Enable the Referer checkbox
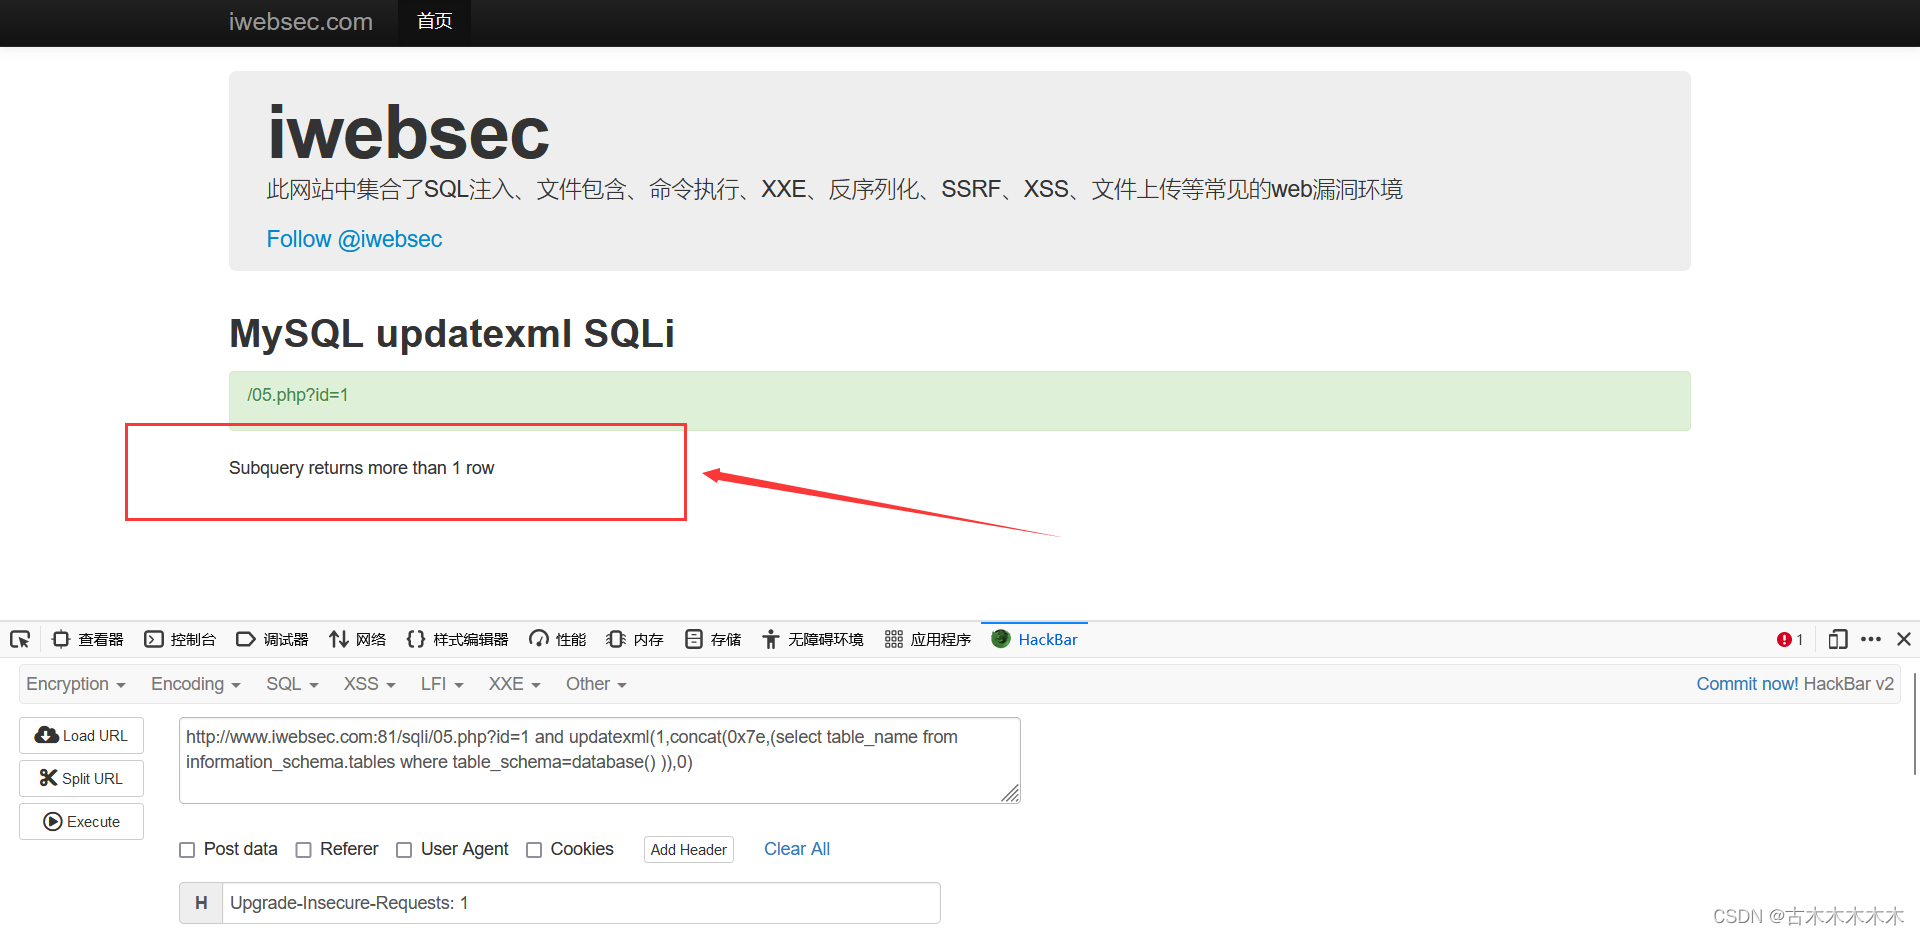The width and height of the screenshot is (1920, 935). pyautogui.click(x=304, y=849)
